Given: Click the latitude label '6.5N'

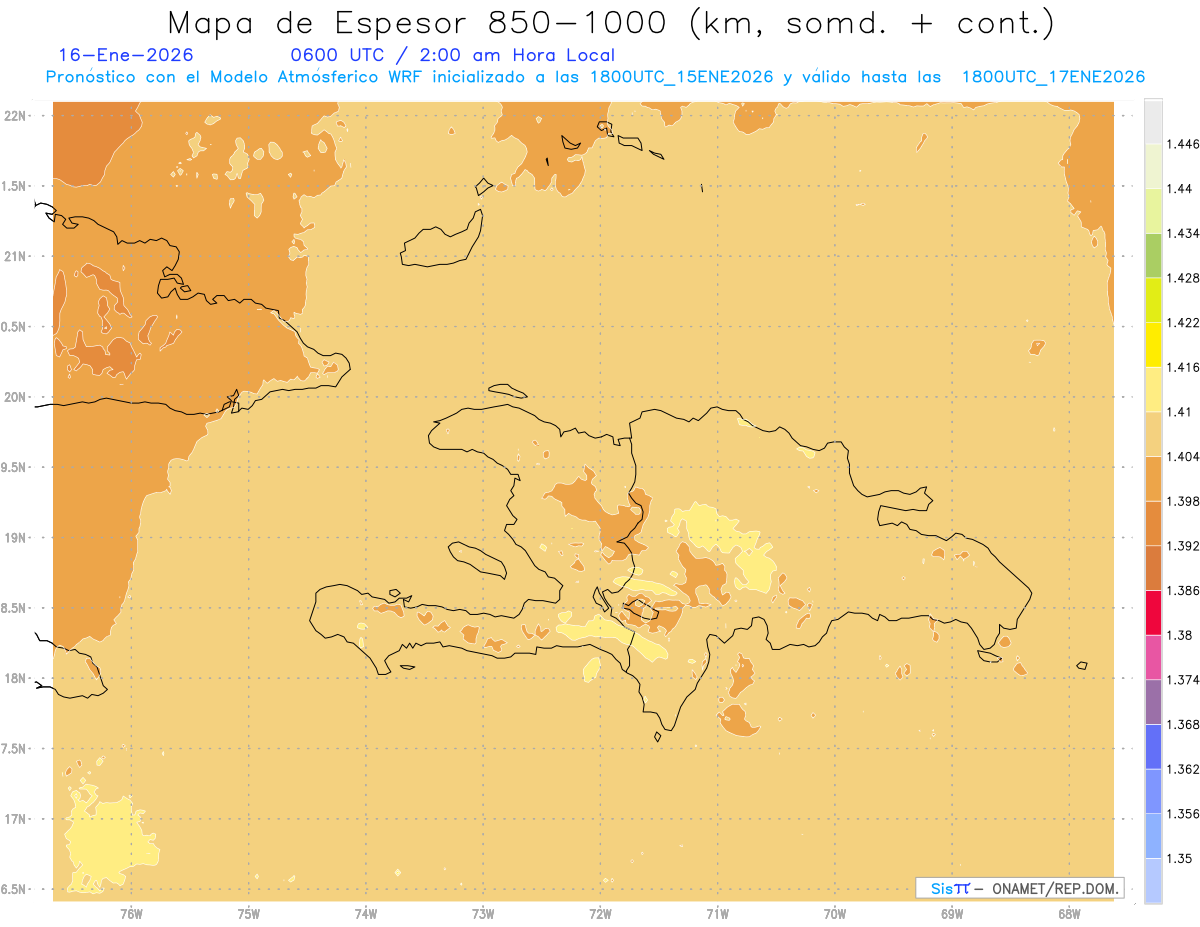Looking at the screenshot, I should (x=15, y=889).
